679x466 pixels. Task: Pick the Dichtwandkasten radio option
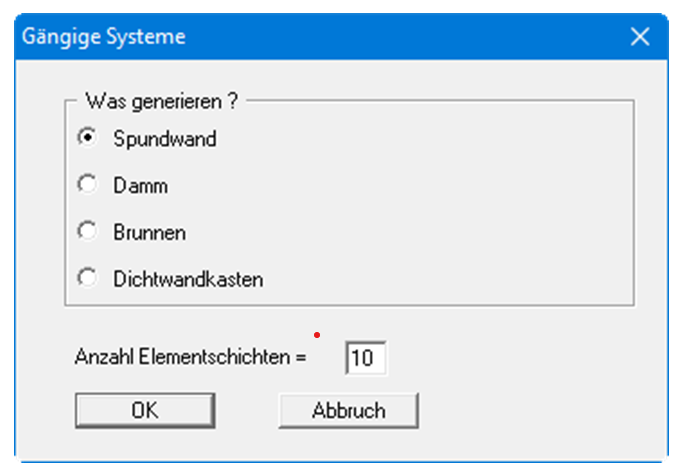pos(88,279)
